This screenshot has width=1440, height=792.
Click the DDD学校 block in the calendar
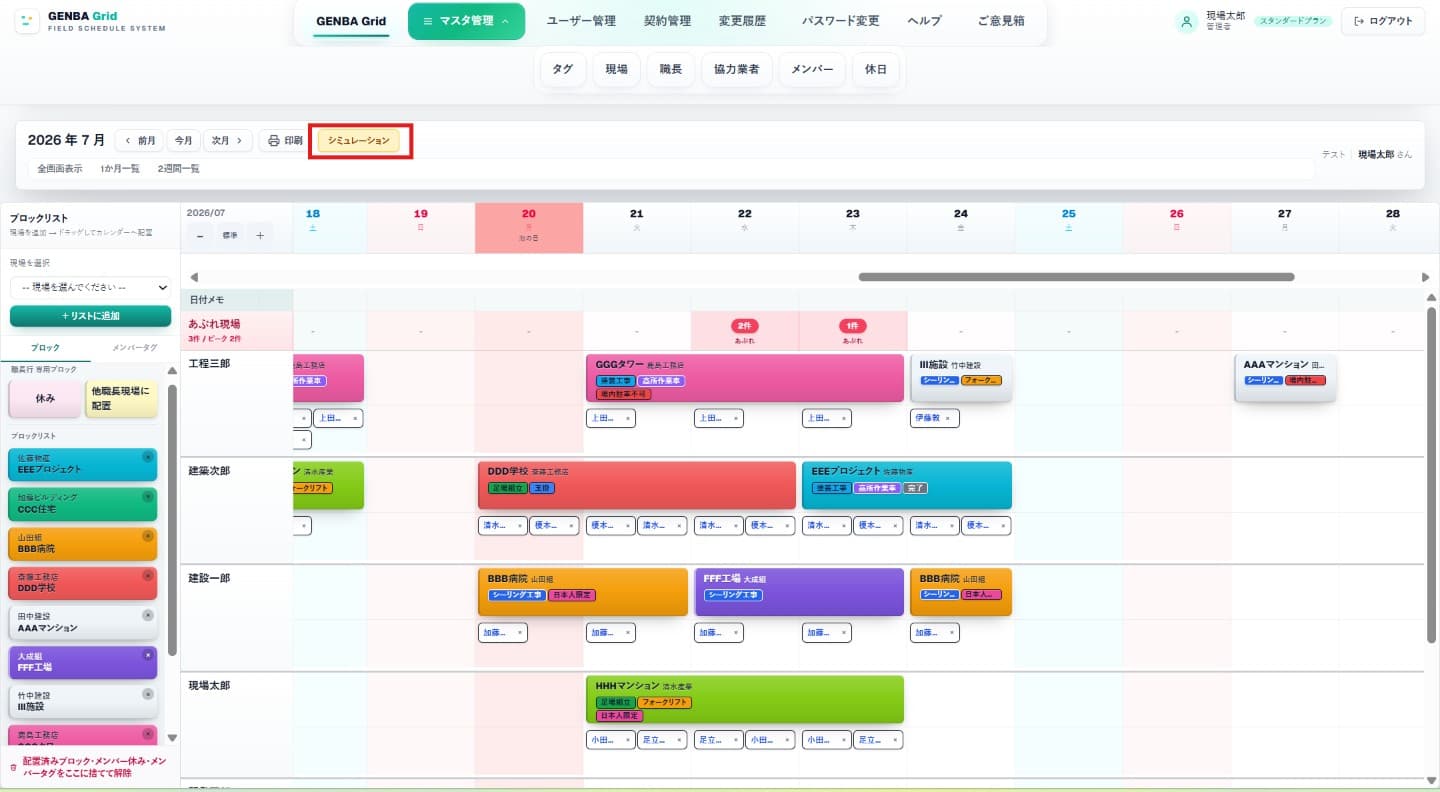637,485
